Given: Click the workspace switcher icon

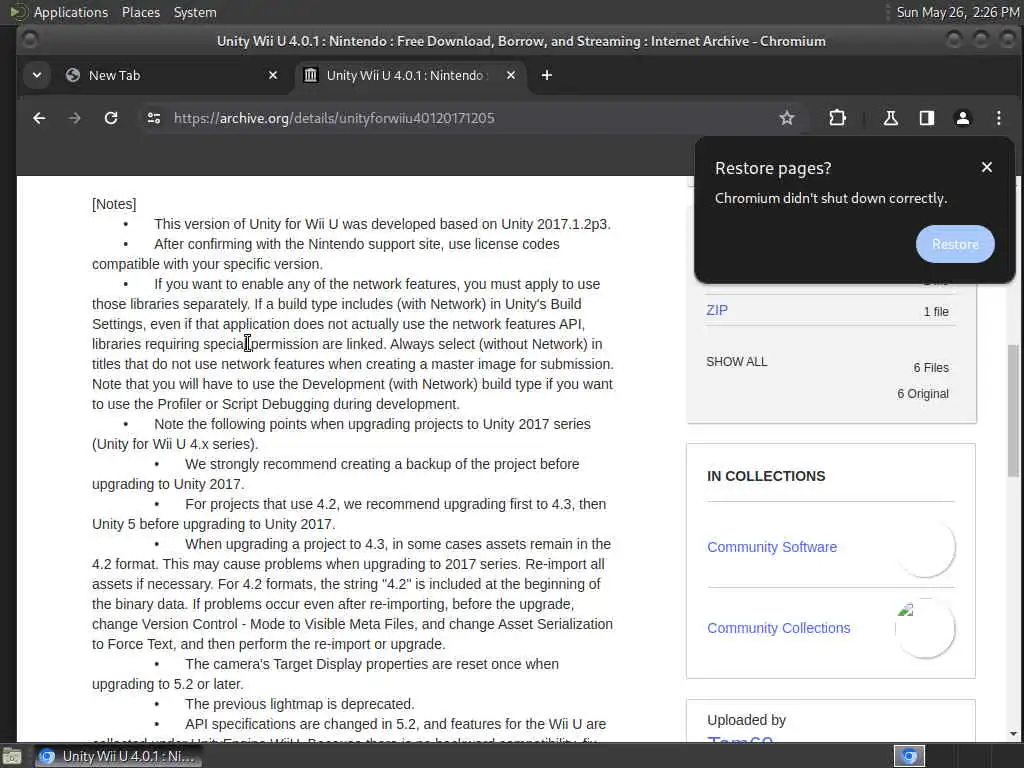Looking at the screenshot, I should [x=909, y=756].
